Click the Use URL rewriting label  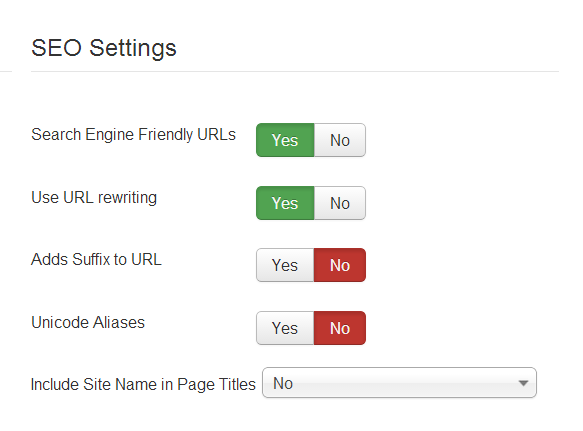94,197
